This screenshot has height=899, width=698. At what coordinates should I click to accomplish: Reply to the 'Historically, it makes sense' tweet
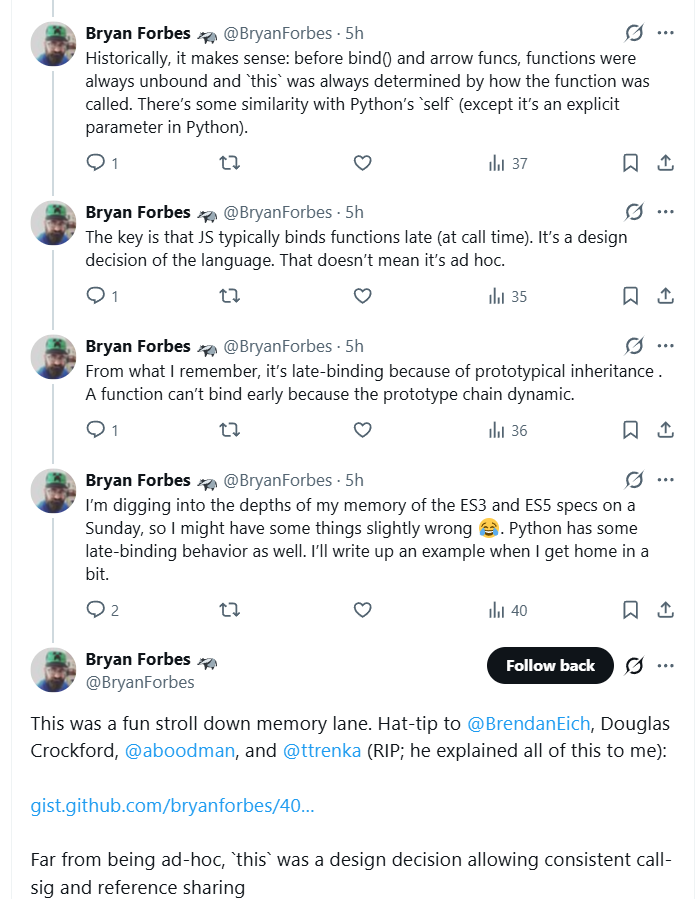coord(96,163)
